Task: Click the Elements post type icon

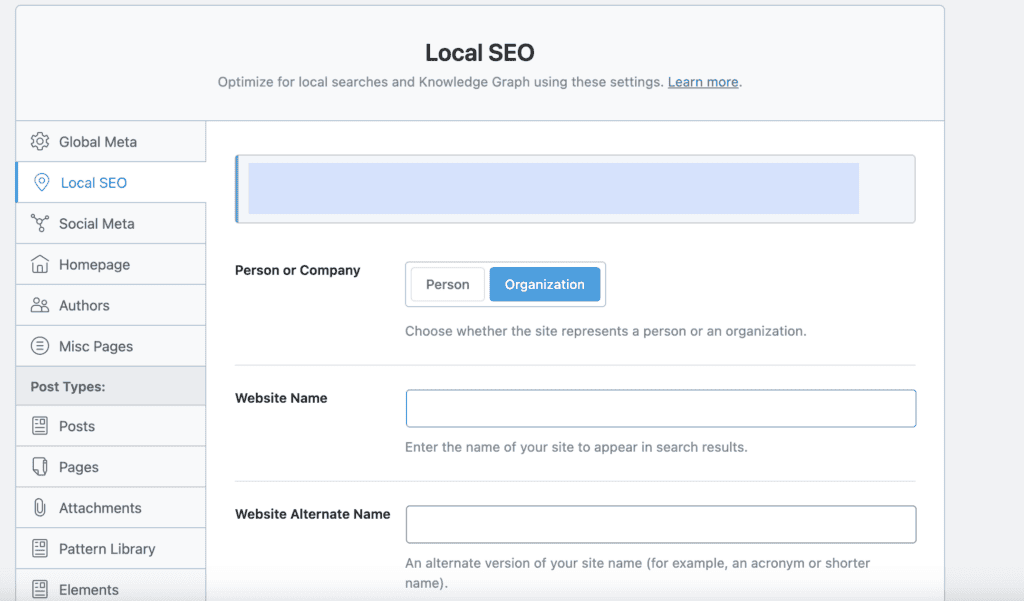Action: click(x=40, y=589)
